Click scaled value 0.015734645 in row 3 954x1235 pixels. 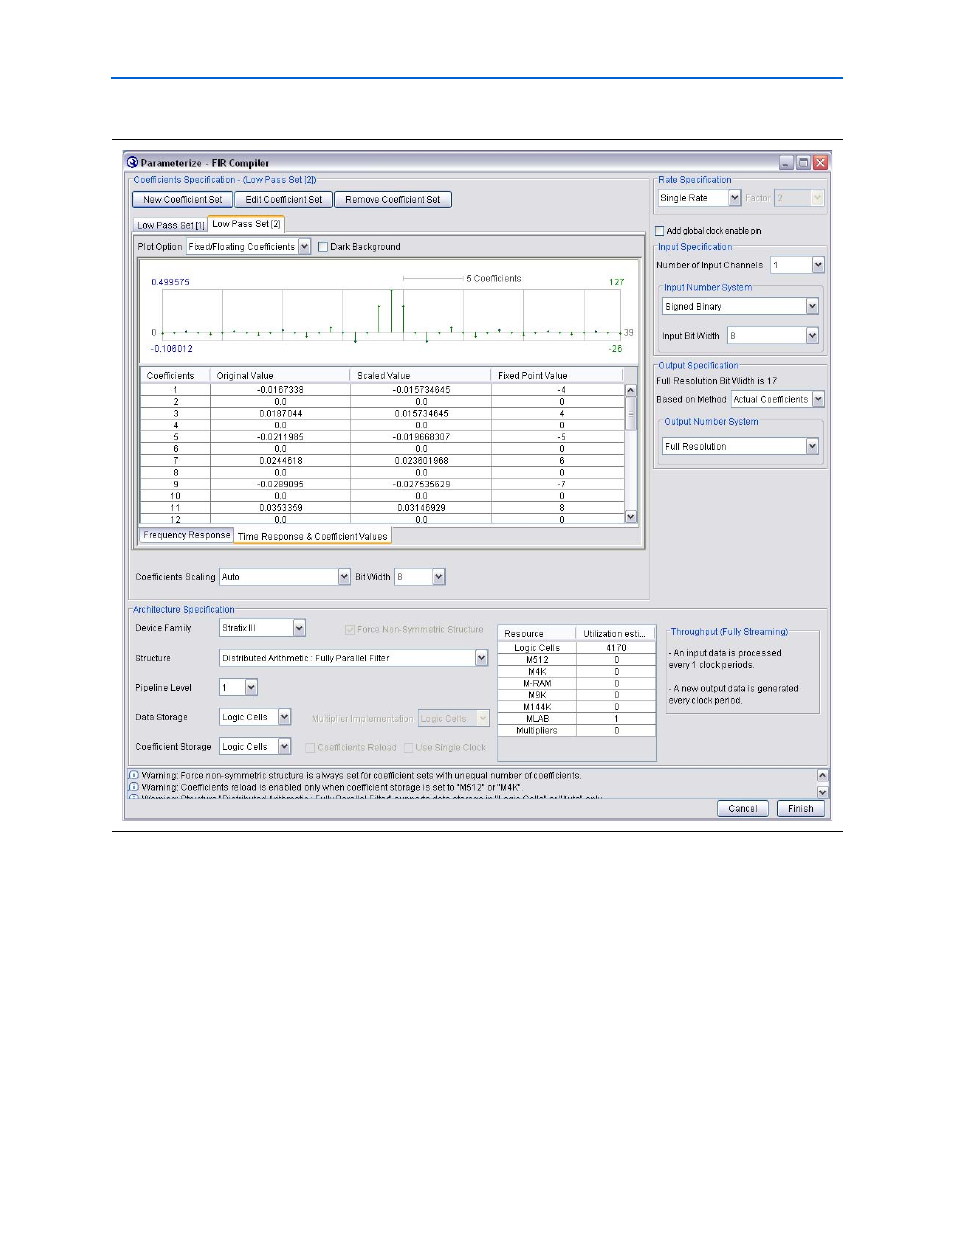pos(421,413)
